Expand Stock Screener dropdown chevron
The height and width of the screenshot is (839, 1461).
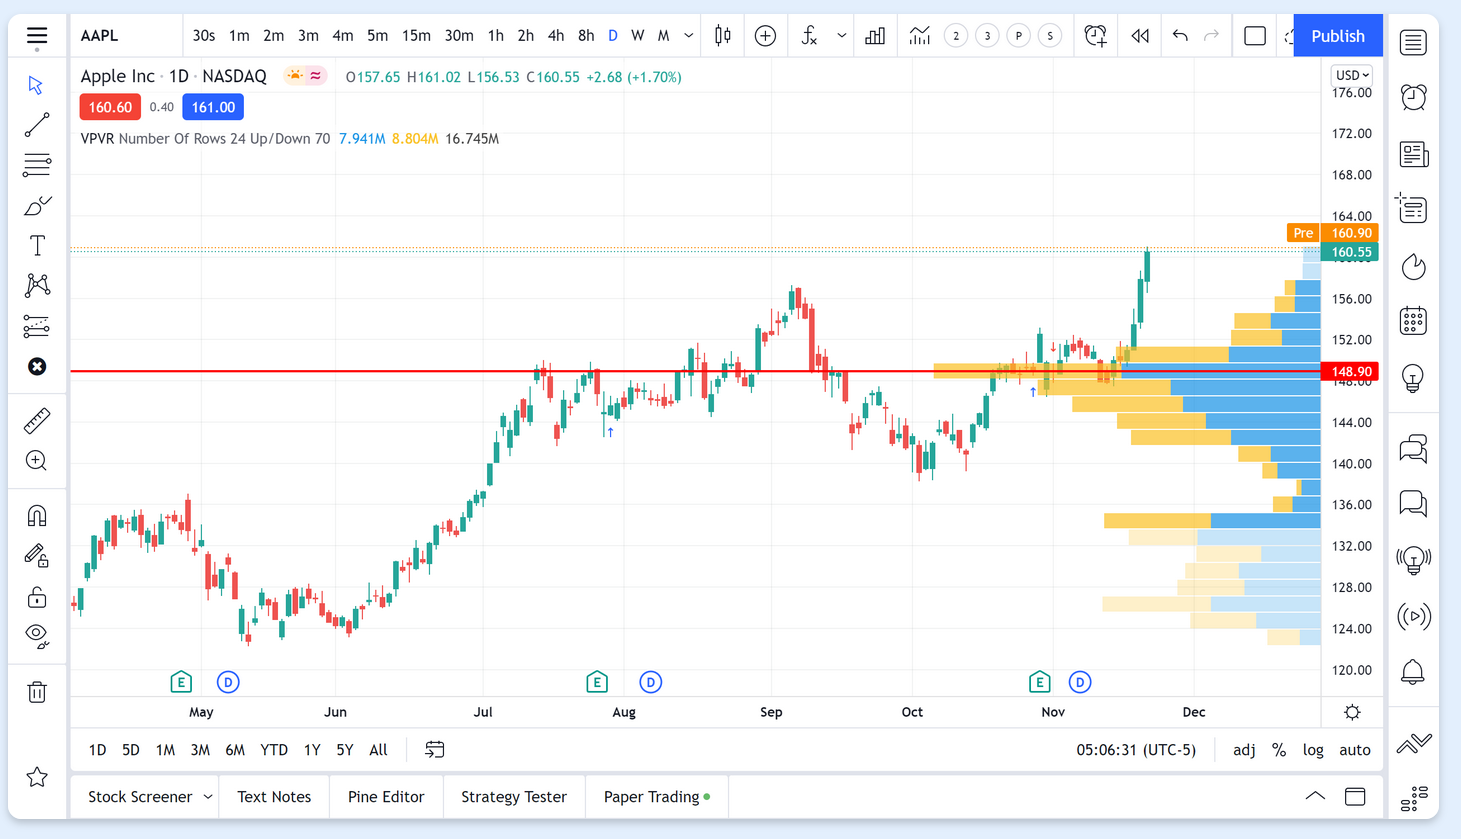coord(208,797)
